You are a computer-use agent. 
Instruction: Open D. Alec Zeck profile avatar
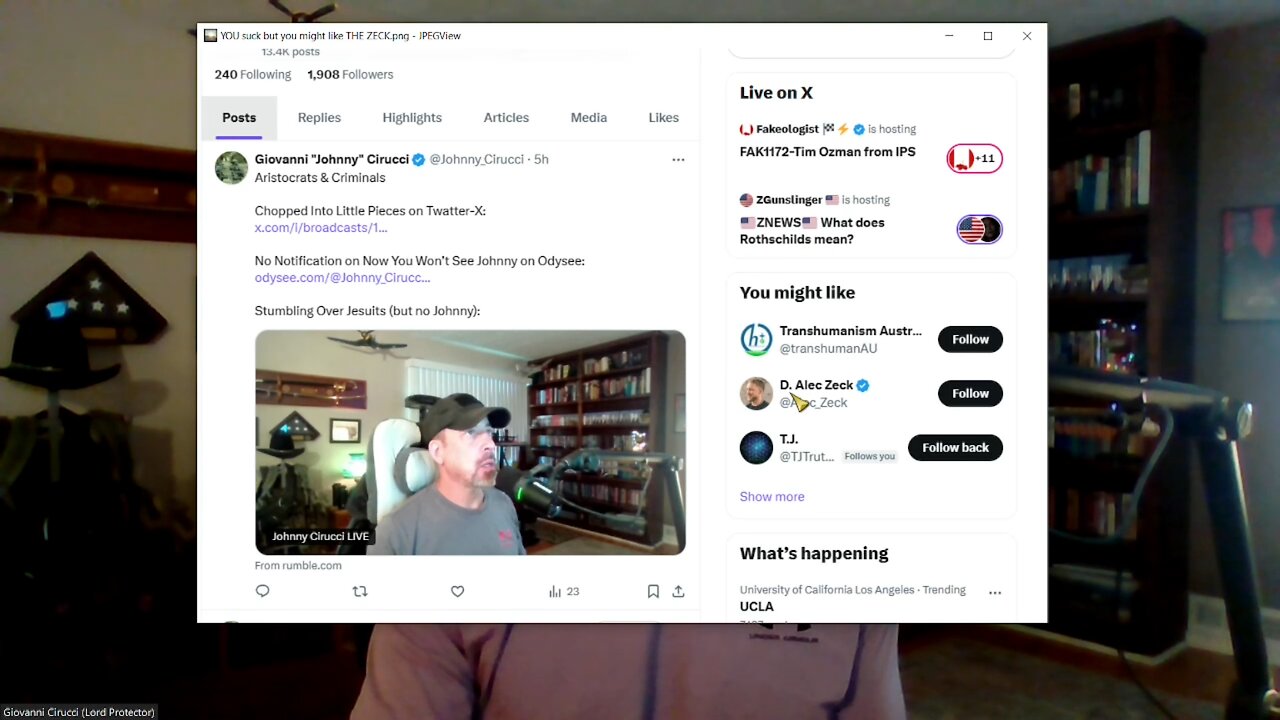(756, 393)
